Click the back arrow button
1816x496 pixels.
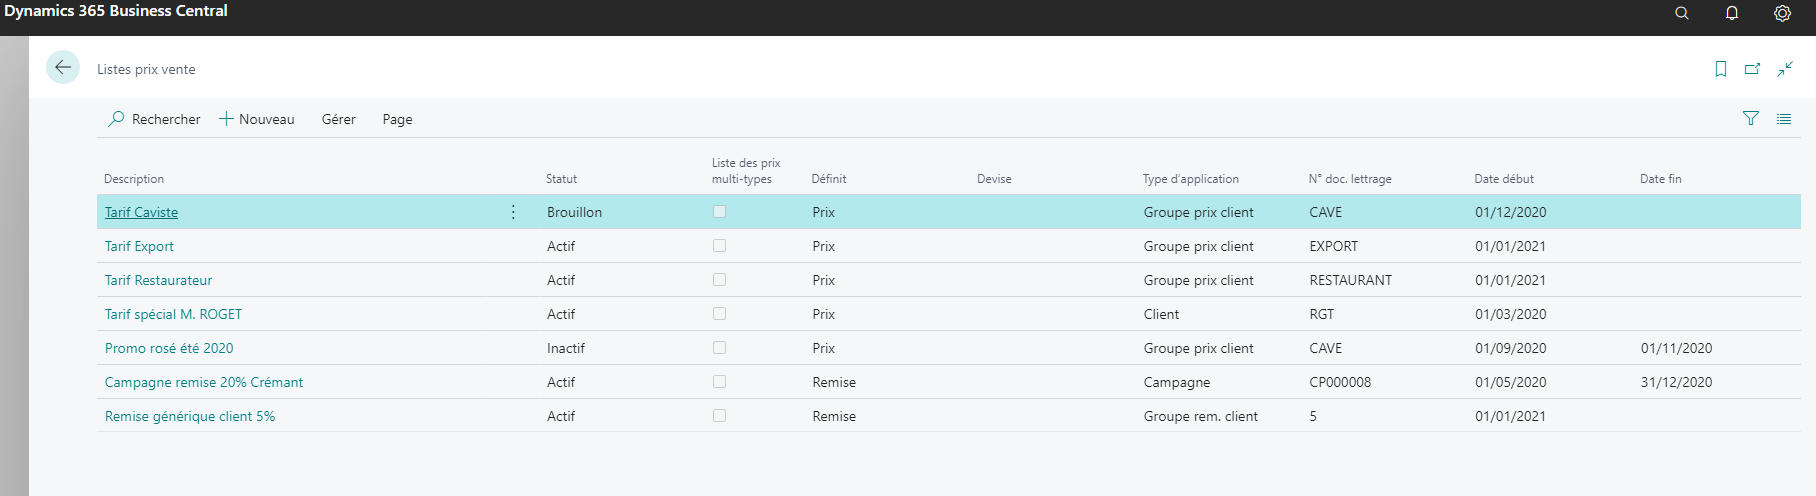coord(63,67)
